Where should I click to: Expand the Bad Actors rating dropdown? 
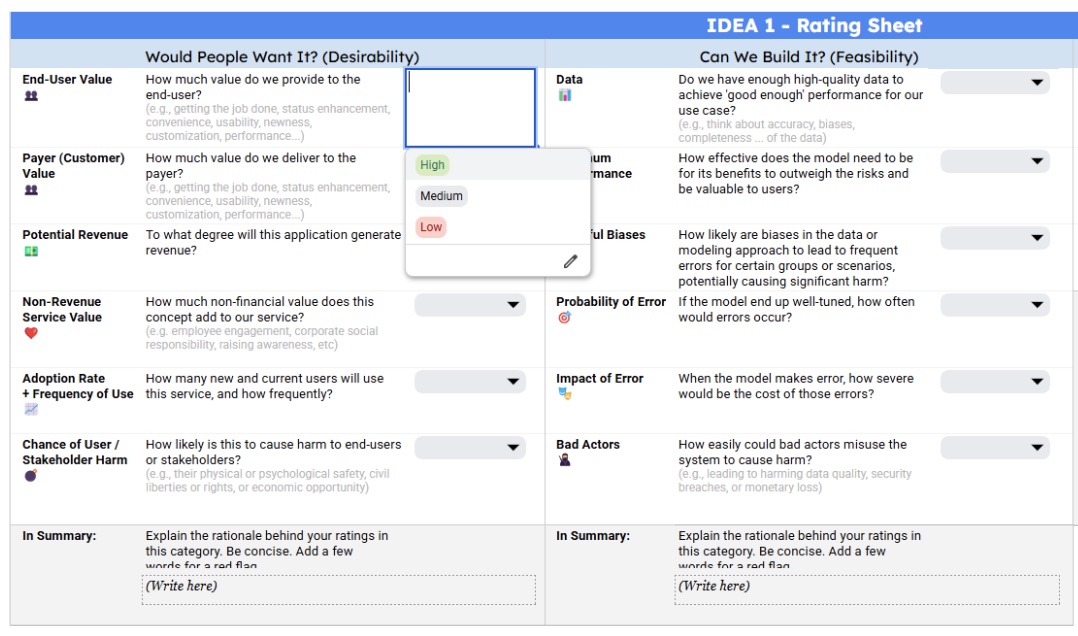(x=994, y=447)
